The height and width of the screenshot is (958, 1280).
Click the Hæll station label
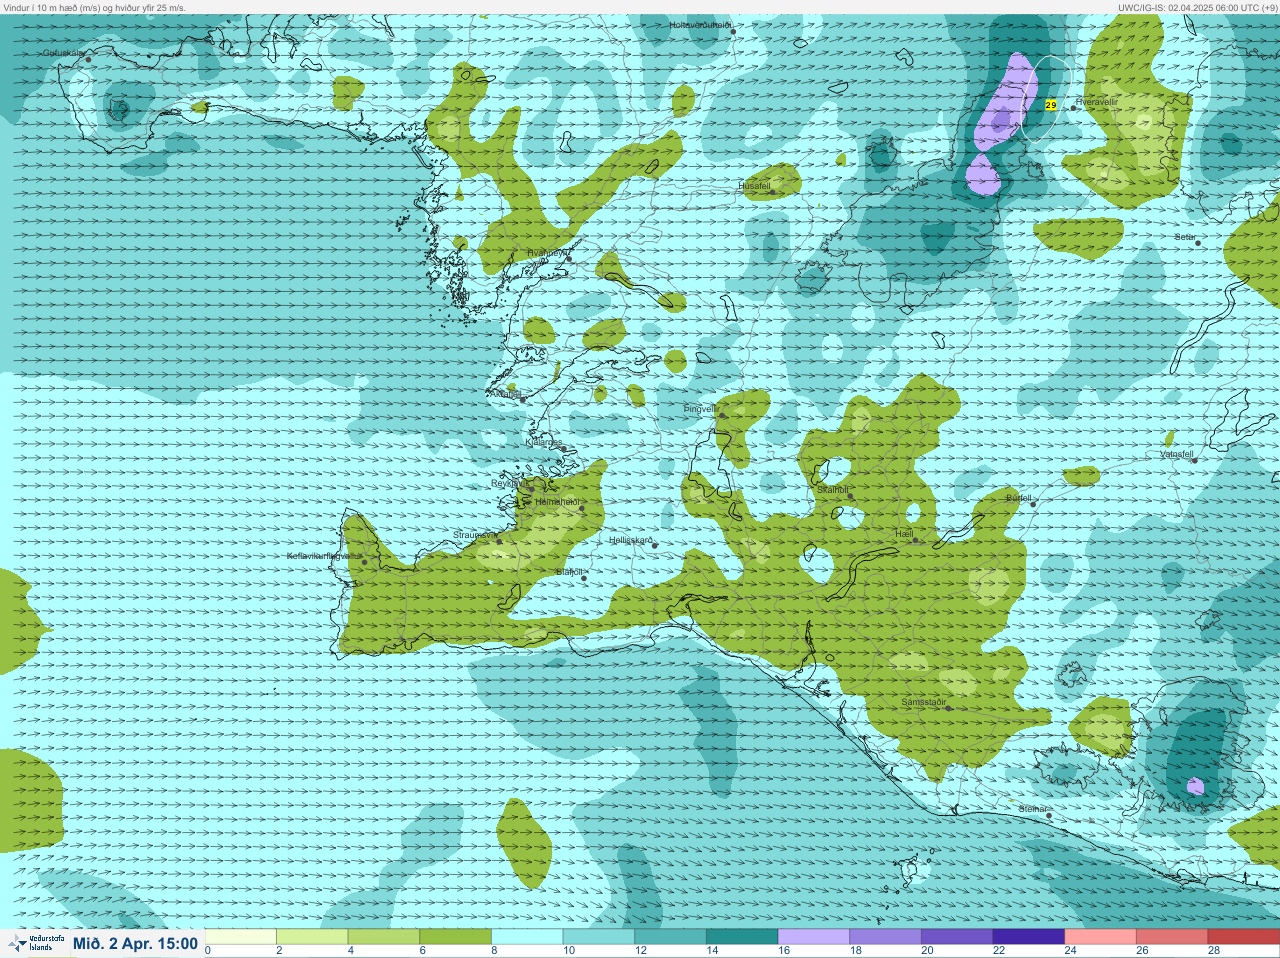coord(903,534)
